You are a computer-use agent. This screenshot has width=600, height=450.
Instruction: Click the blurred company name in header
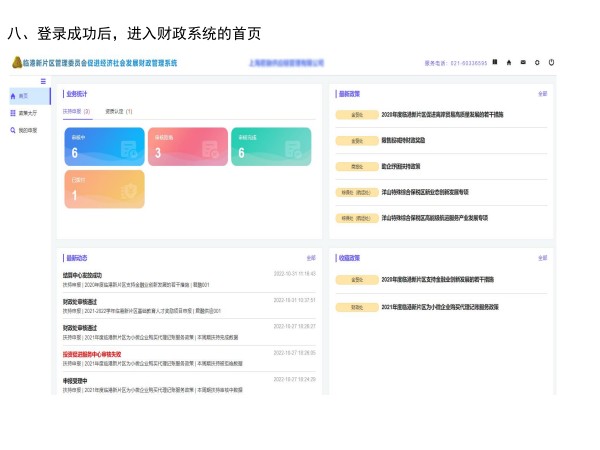pyautogui.click(x=287, y=63)
